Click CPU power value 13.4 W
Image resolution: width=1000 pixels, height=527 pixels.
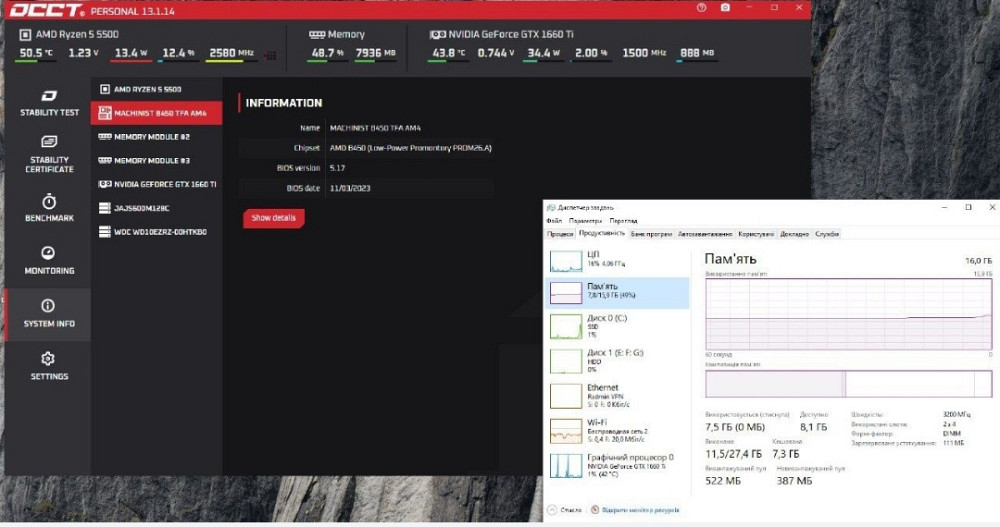click(x=131, y=53)
